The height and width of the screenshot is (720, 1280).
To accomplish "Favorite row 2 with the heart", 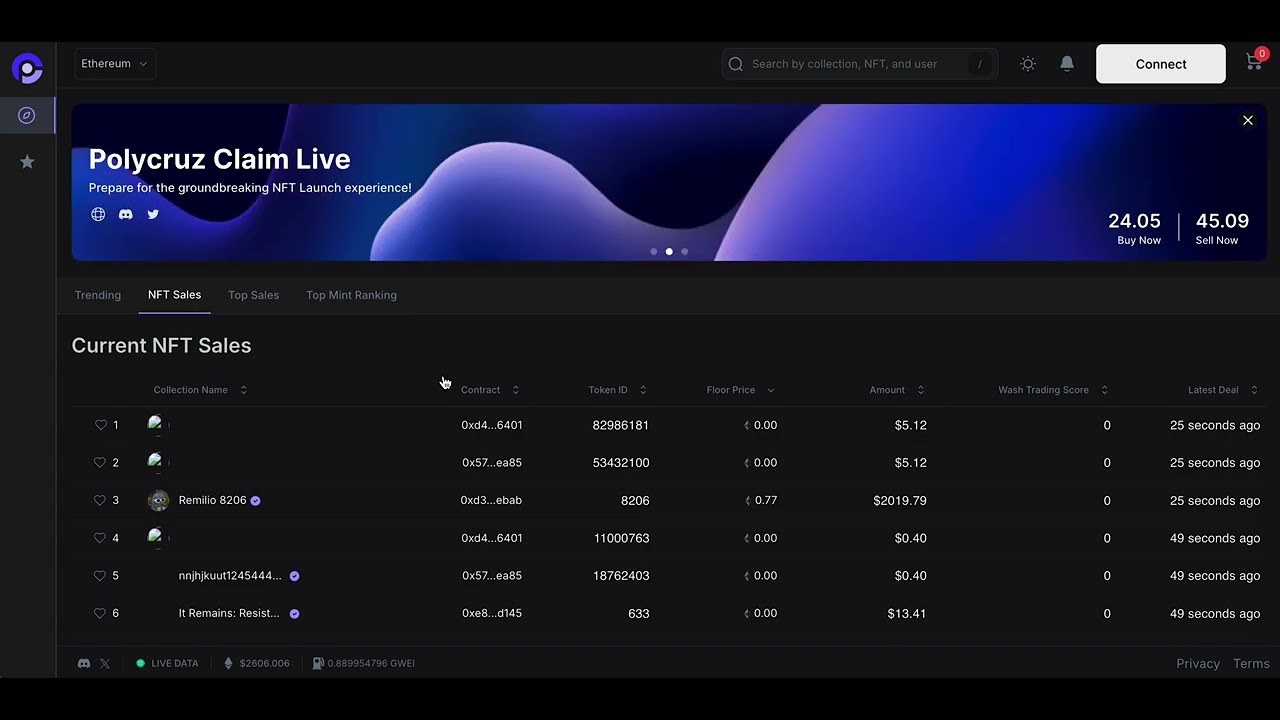I will (100, 463).
